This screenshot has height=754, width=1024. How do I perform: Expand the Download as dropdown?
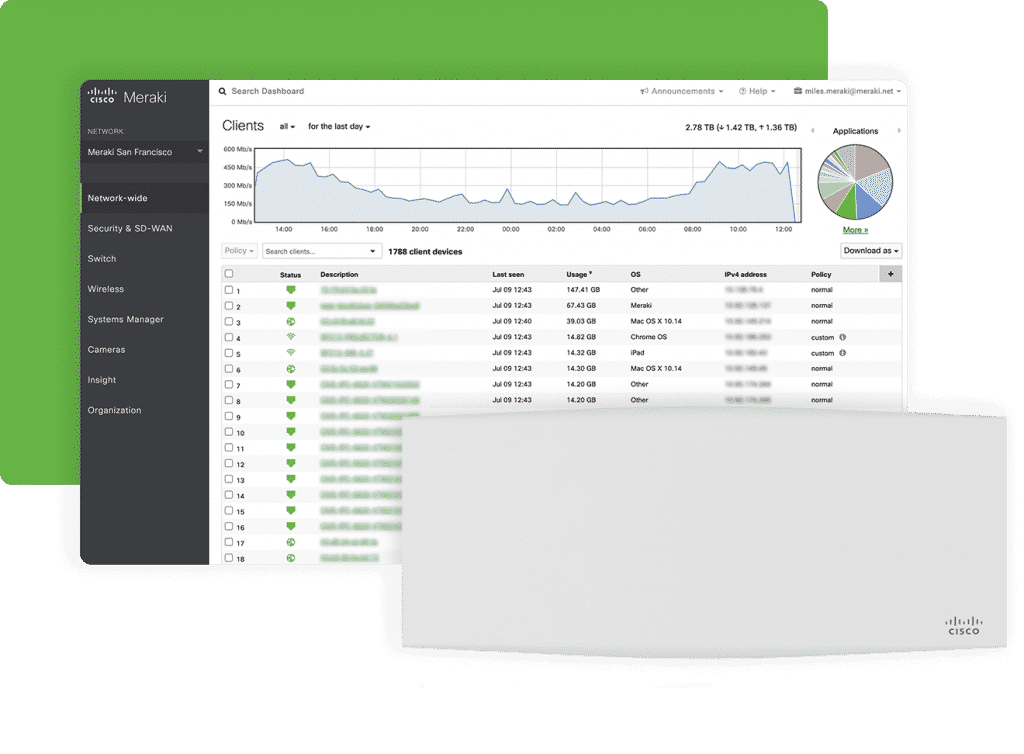coord(871,251)
